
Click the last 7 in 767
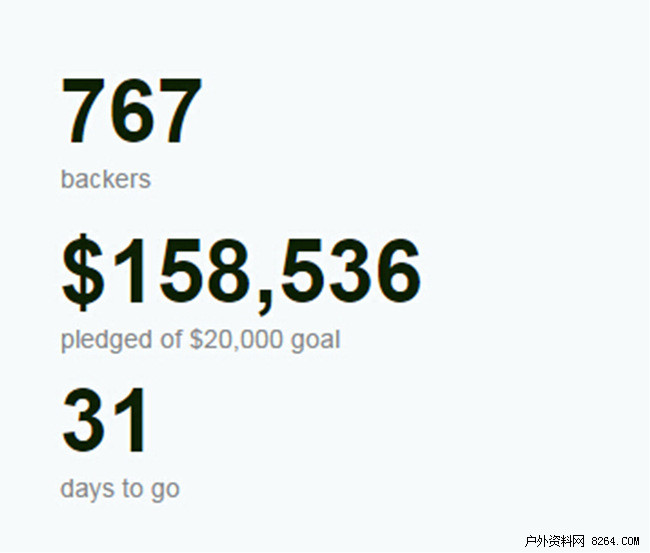[179, 112]
